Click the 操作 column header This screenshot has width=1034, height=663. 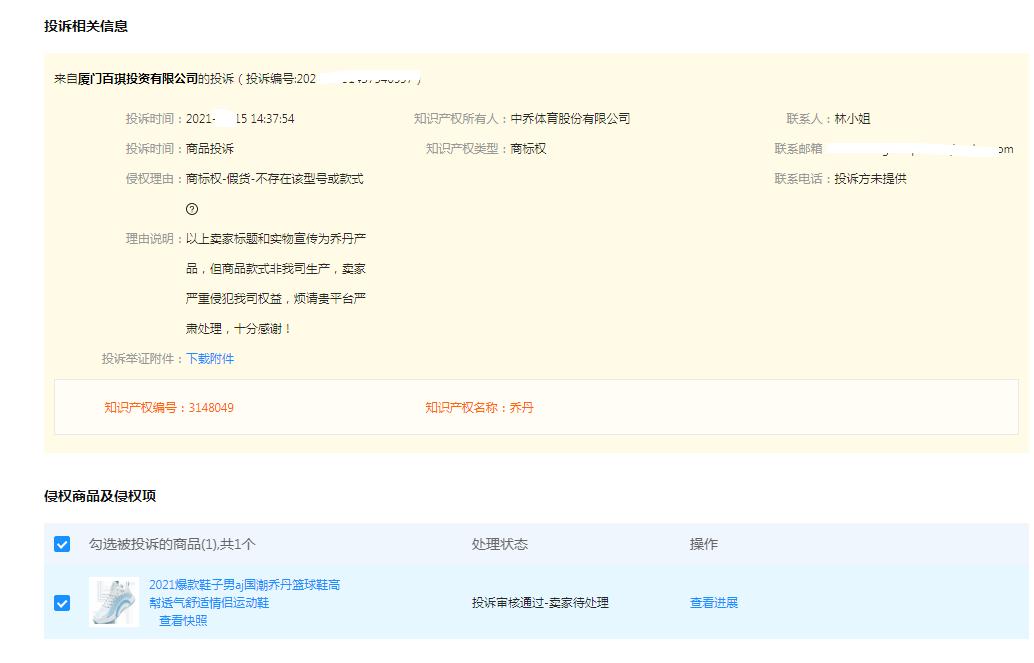703,544
